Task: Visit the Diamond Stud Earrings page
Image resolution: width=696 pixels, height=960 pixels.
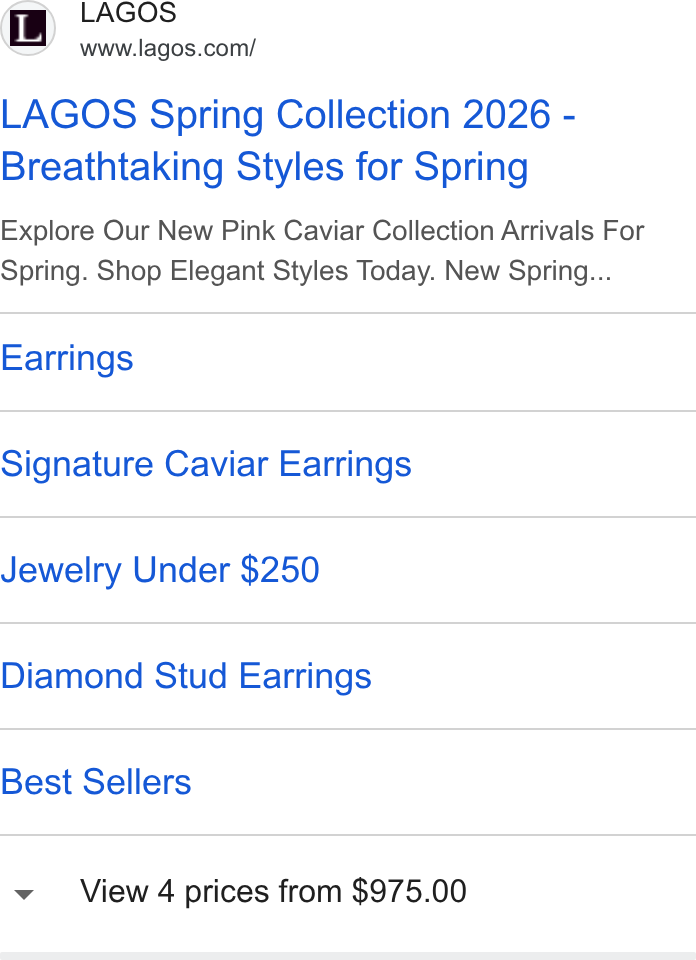Action: pyautogui.click(x=186, y=676)
